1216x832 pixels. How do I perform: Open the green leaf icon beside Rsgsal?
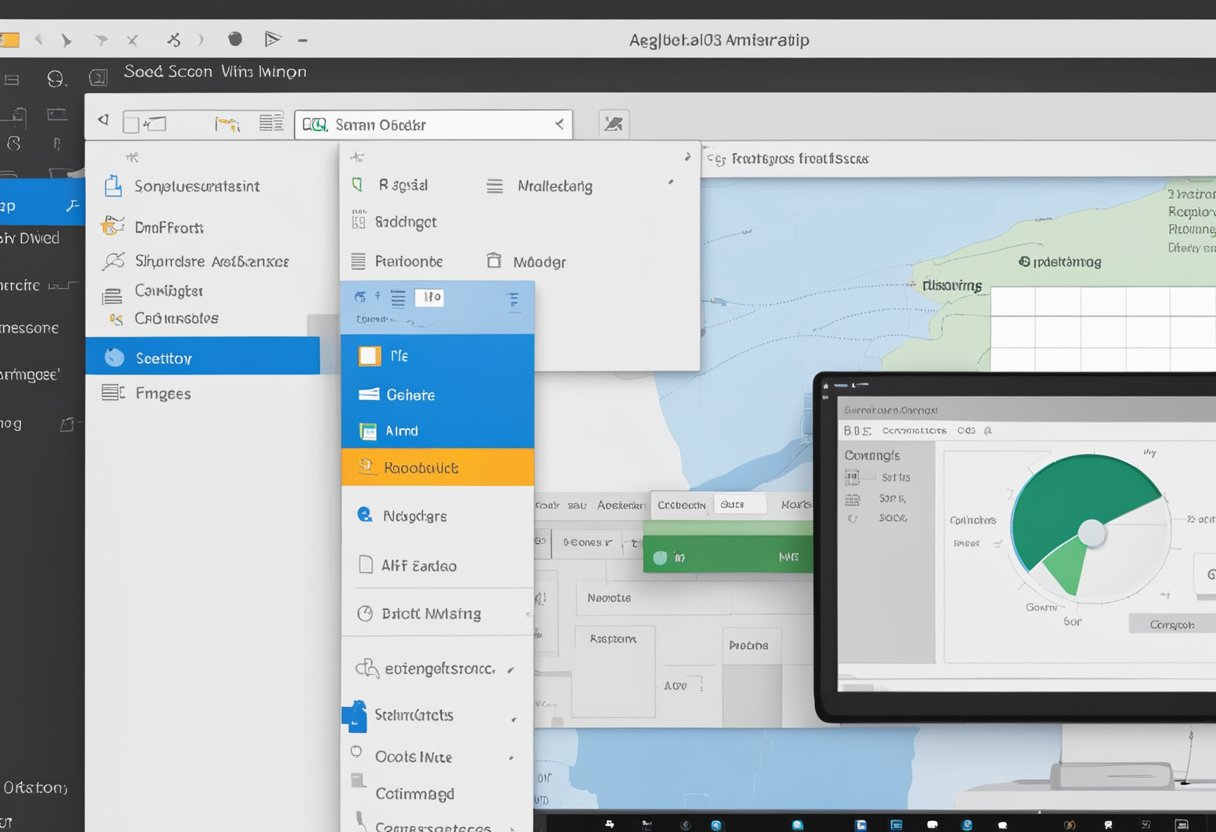[357, 184]
